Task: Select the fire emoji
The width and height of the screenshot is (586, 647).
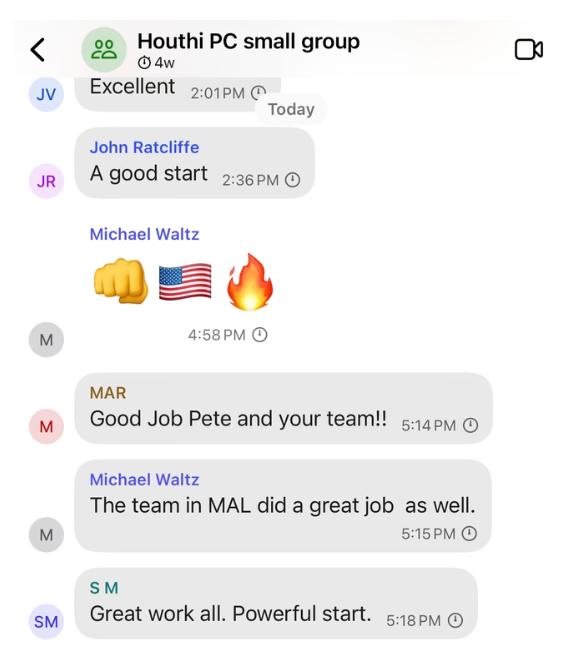Action: (249, 281)
